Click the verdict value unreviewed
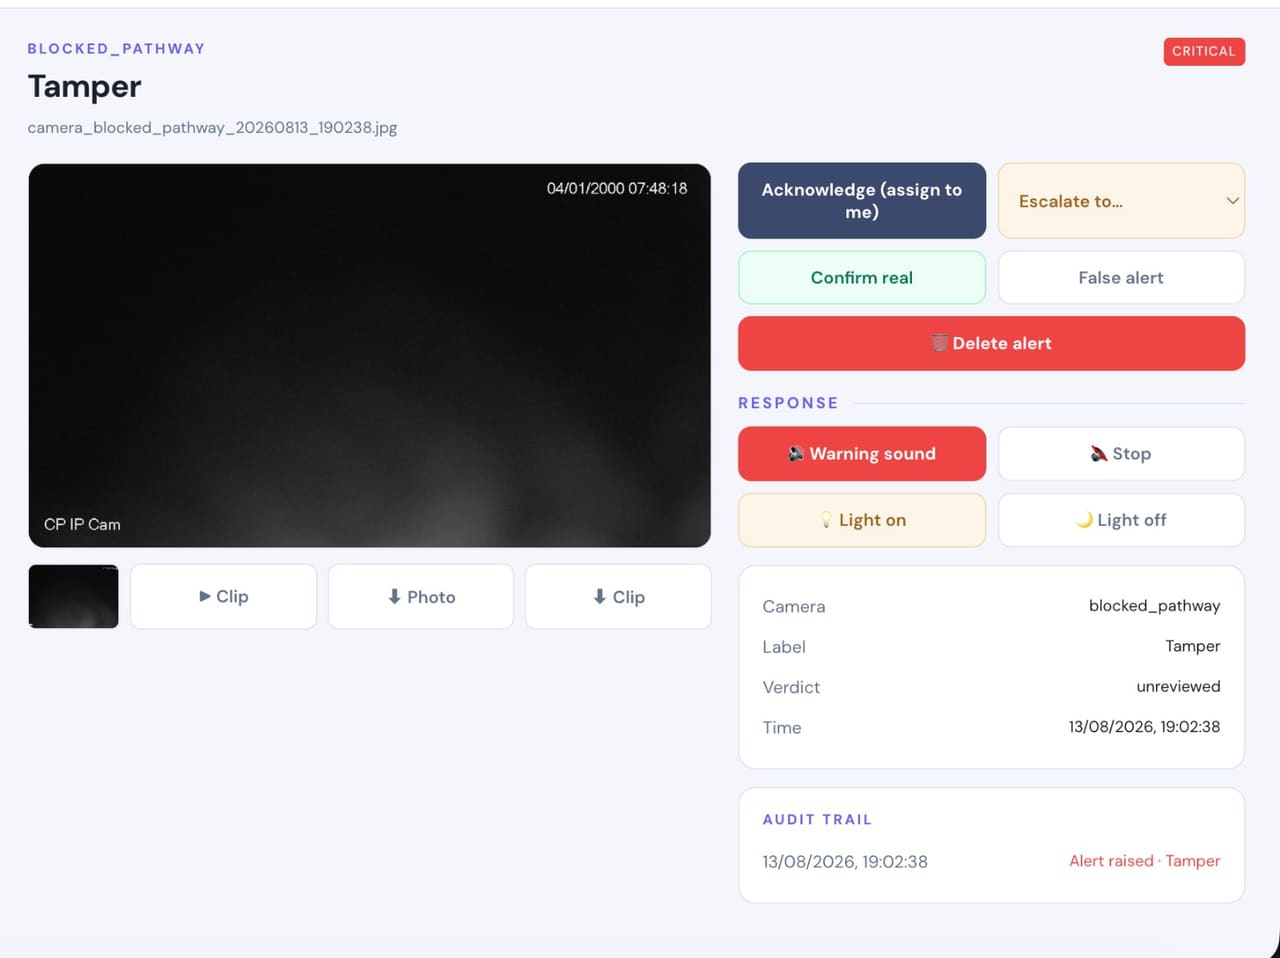This screenshot has width=1280, height=958. [x=1178, y=687]
